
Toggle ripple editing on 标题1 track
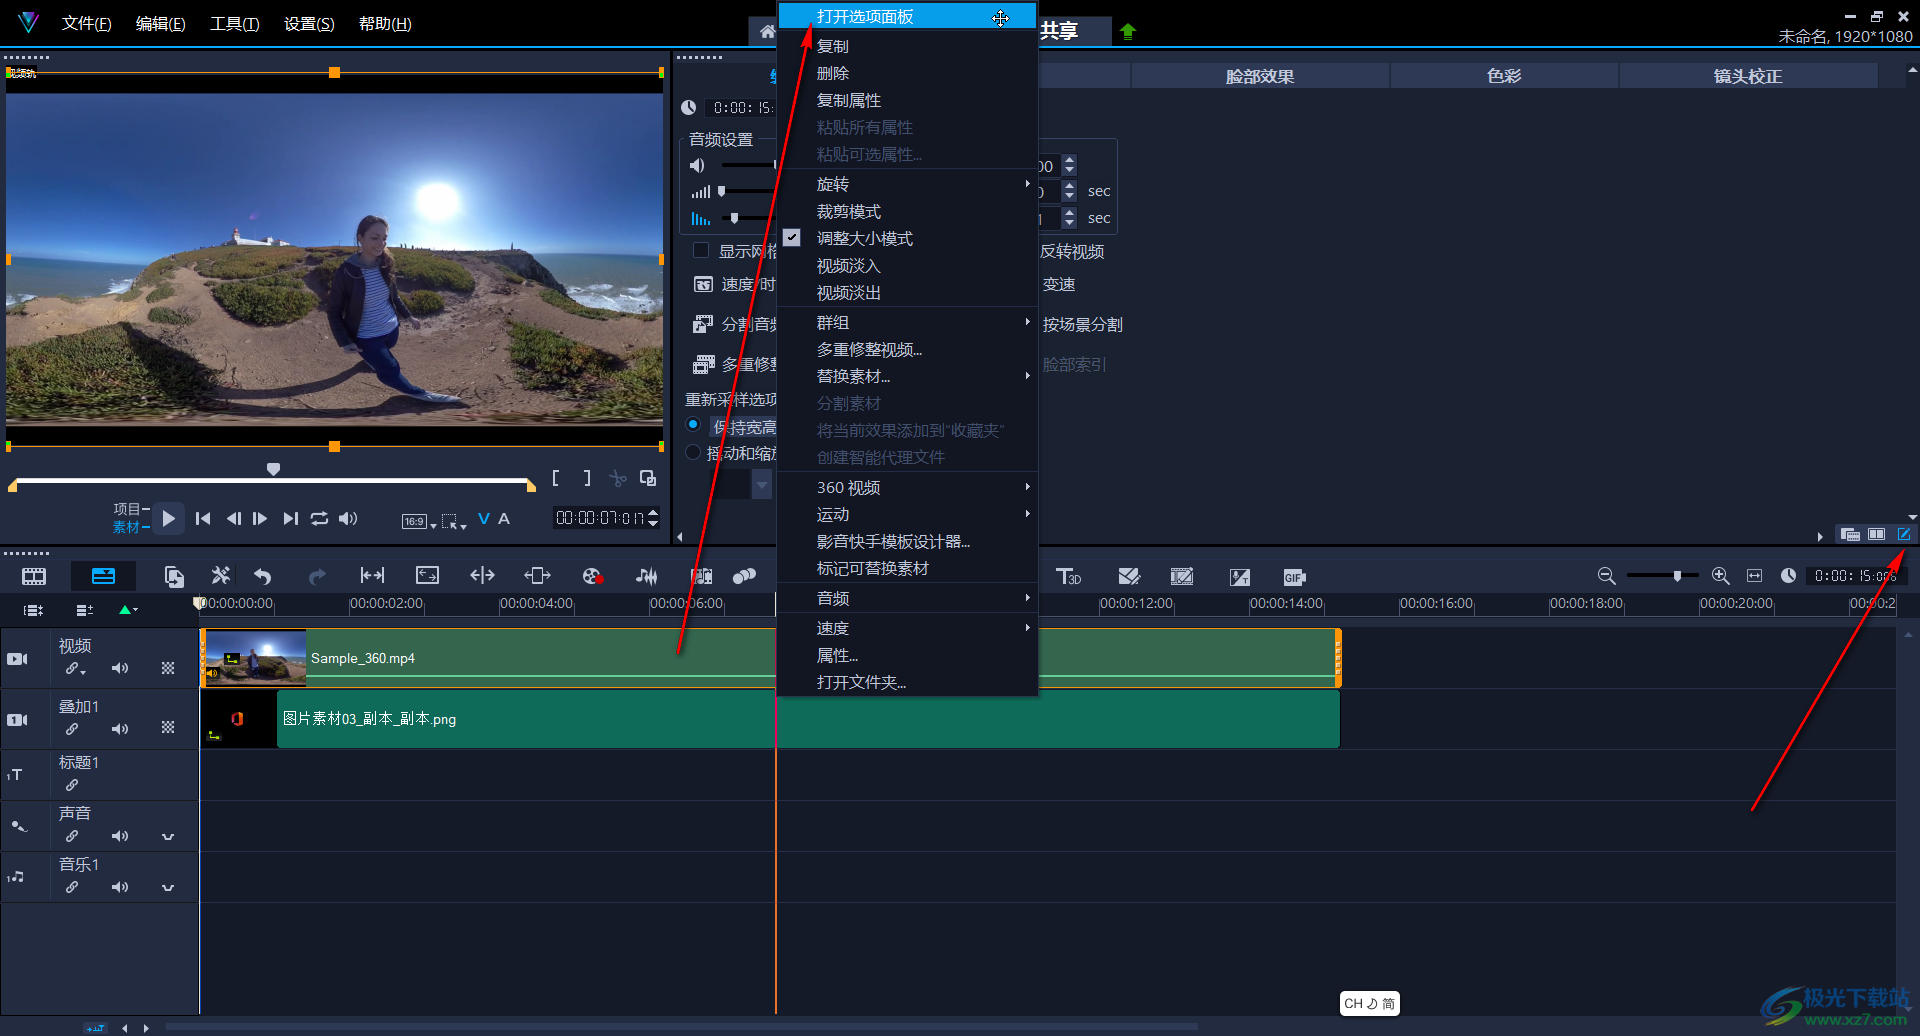tap(72, 785)
